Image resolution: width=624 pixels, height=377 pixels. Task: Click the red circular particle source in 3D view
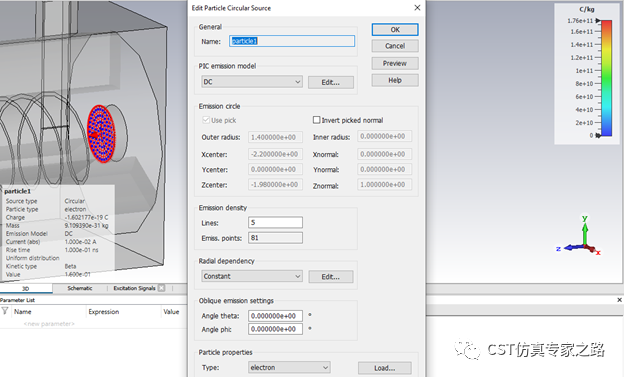coord(101,134)
